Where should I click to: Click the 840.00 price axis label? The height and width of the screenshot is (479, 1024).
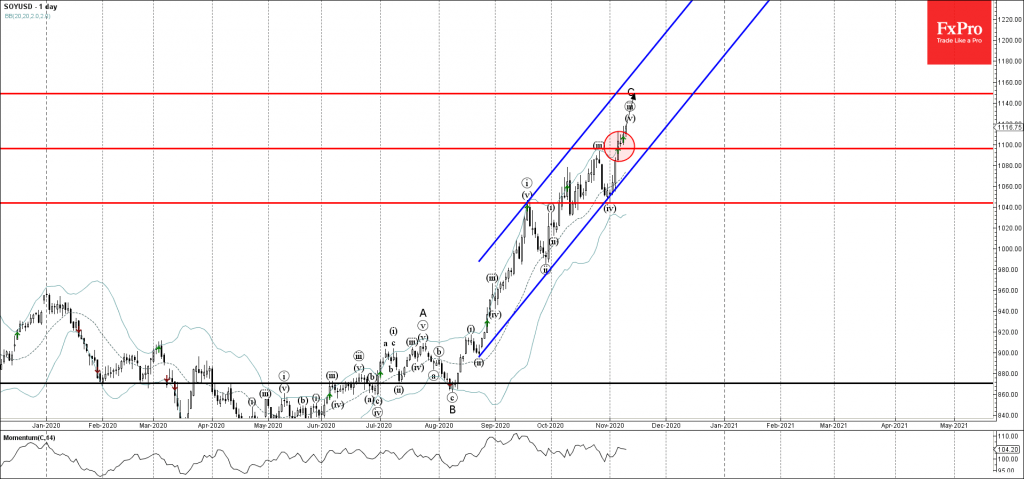[x=1008, y=415]
